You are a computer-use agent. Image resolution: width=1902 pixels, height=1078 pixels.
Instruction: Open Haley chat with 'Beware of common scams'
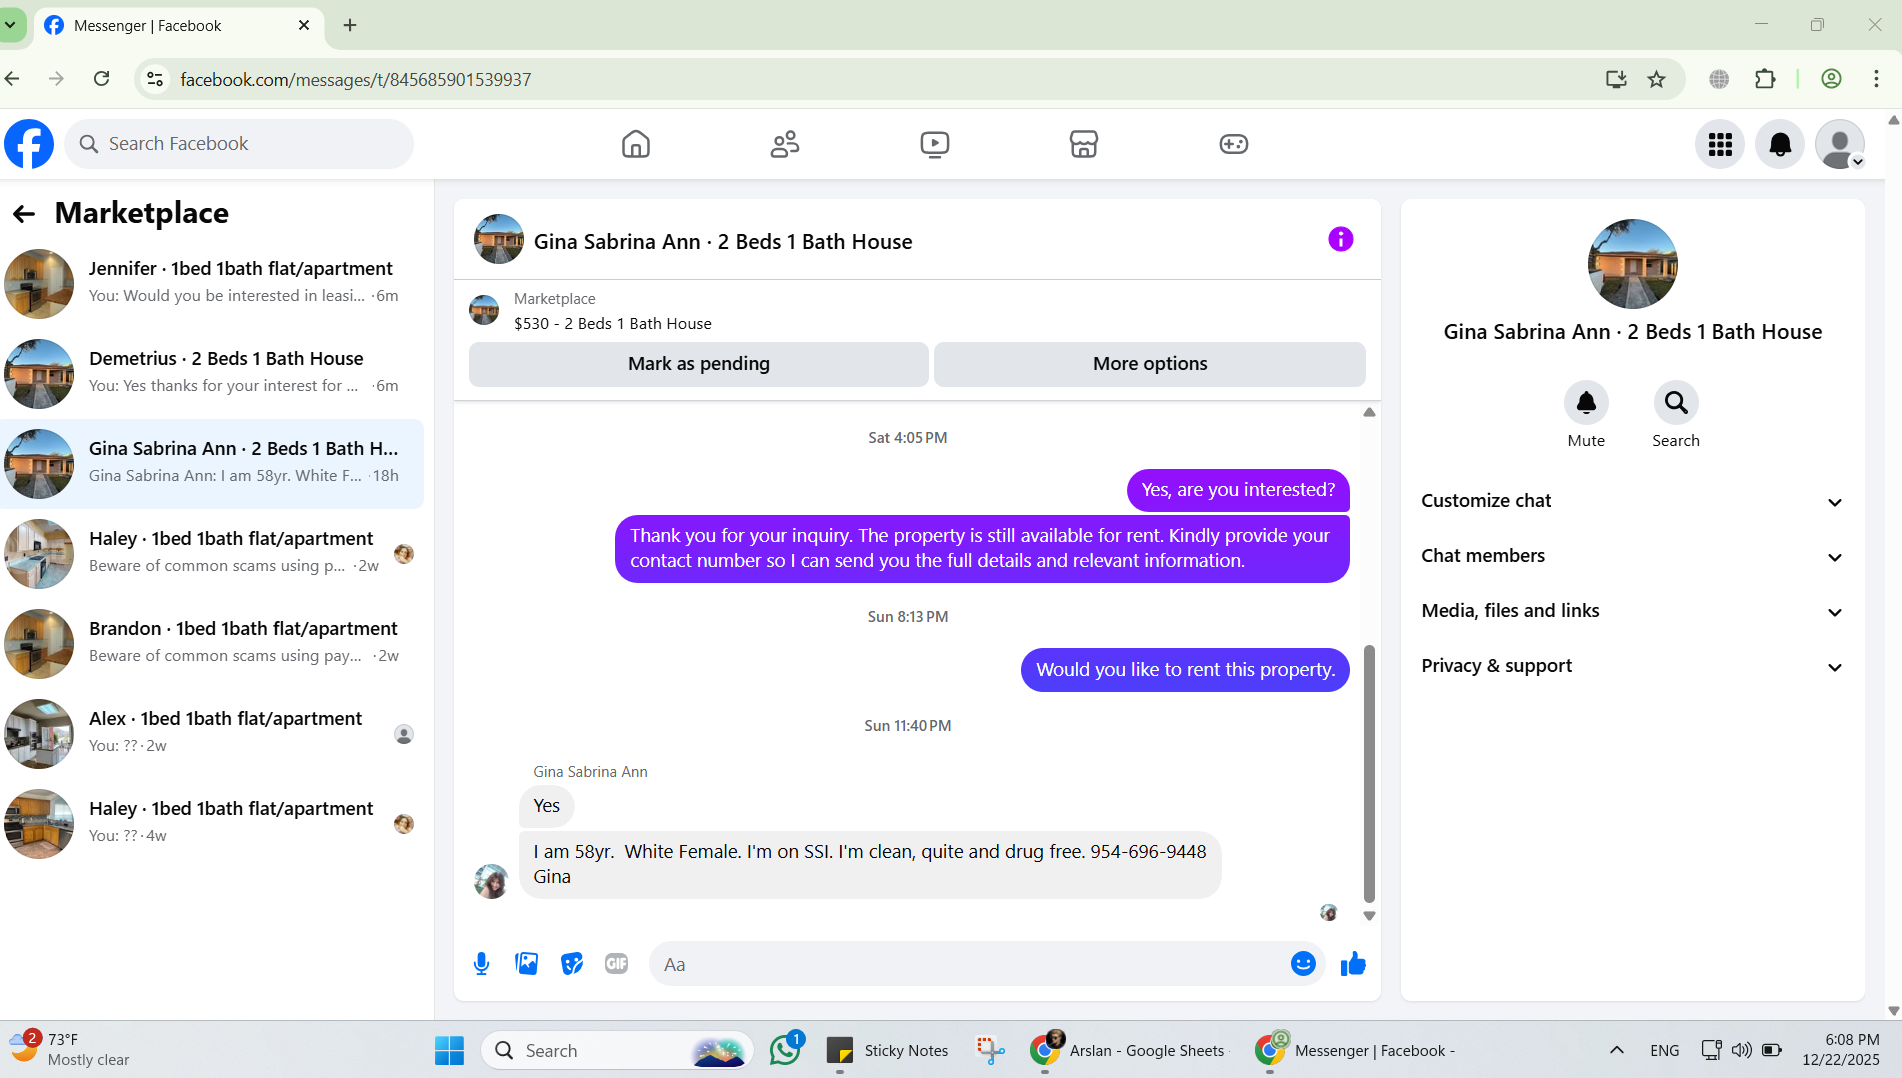tap(212, 553)
